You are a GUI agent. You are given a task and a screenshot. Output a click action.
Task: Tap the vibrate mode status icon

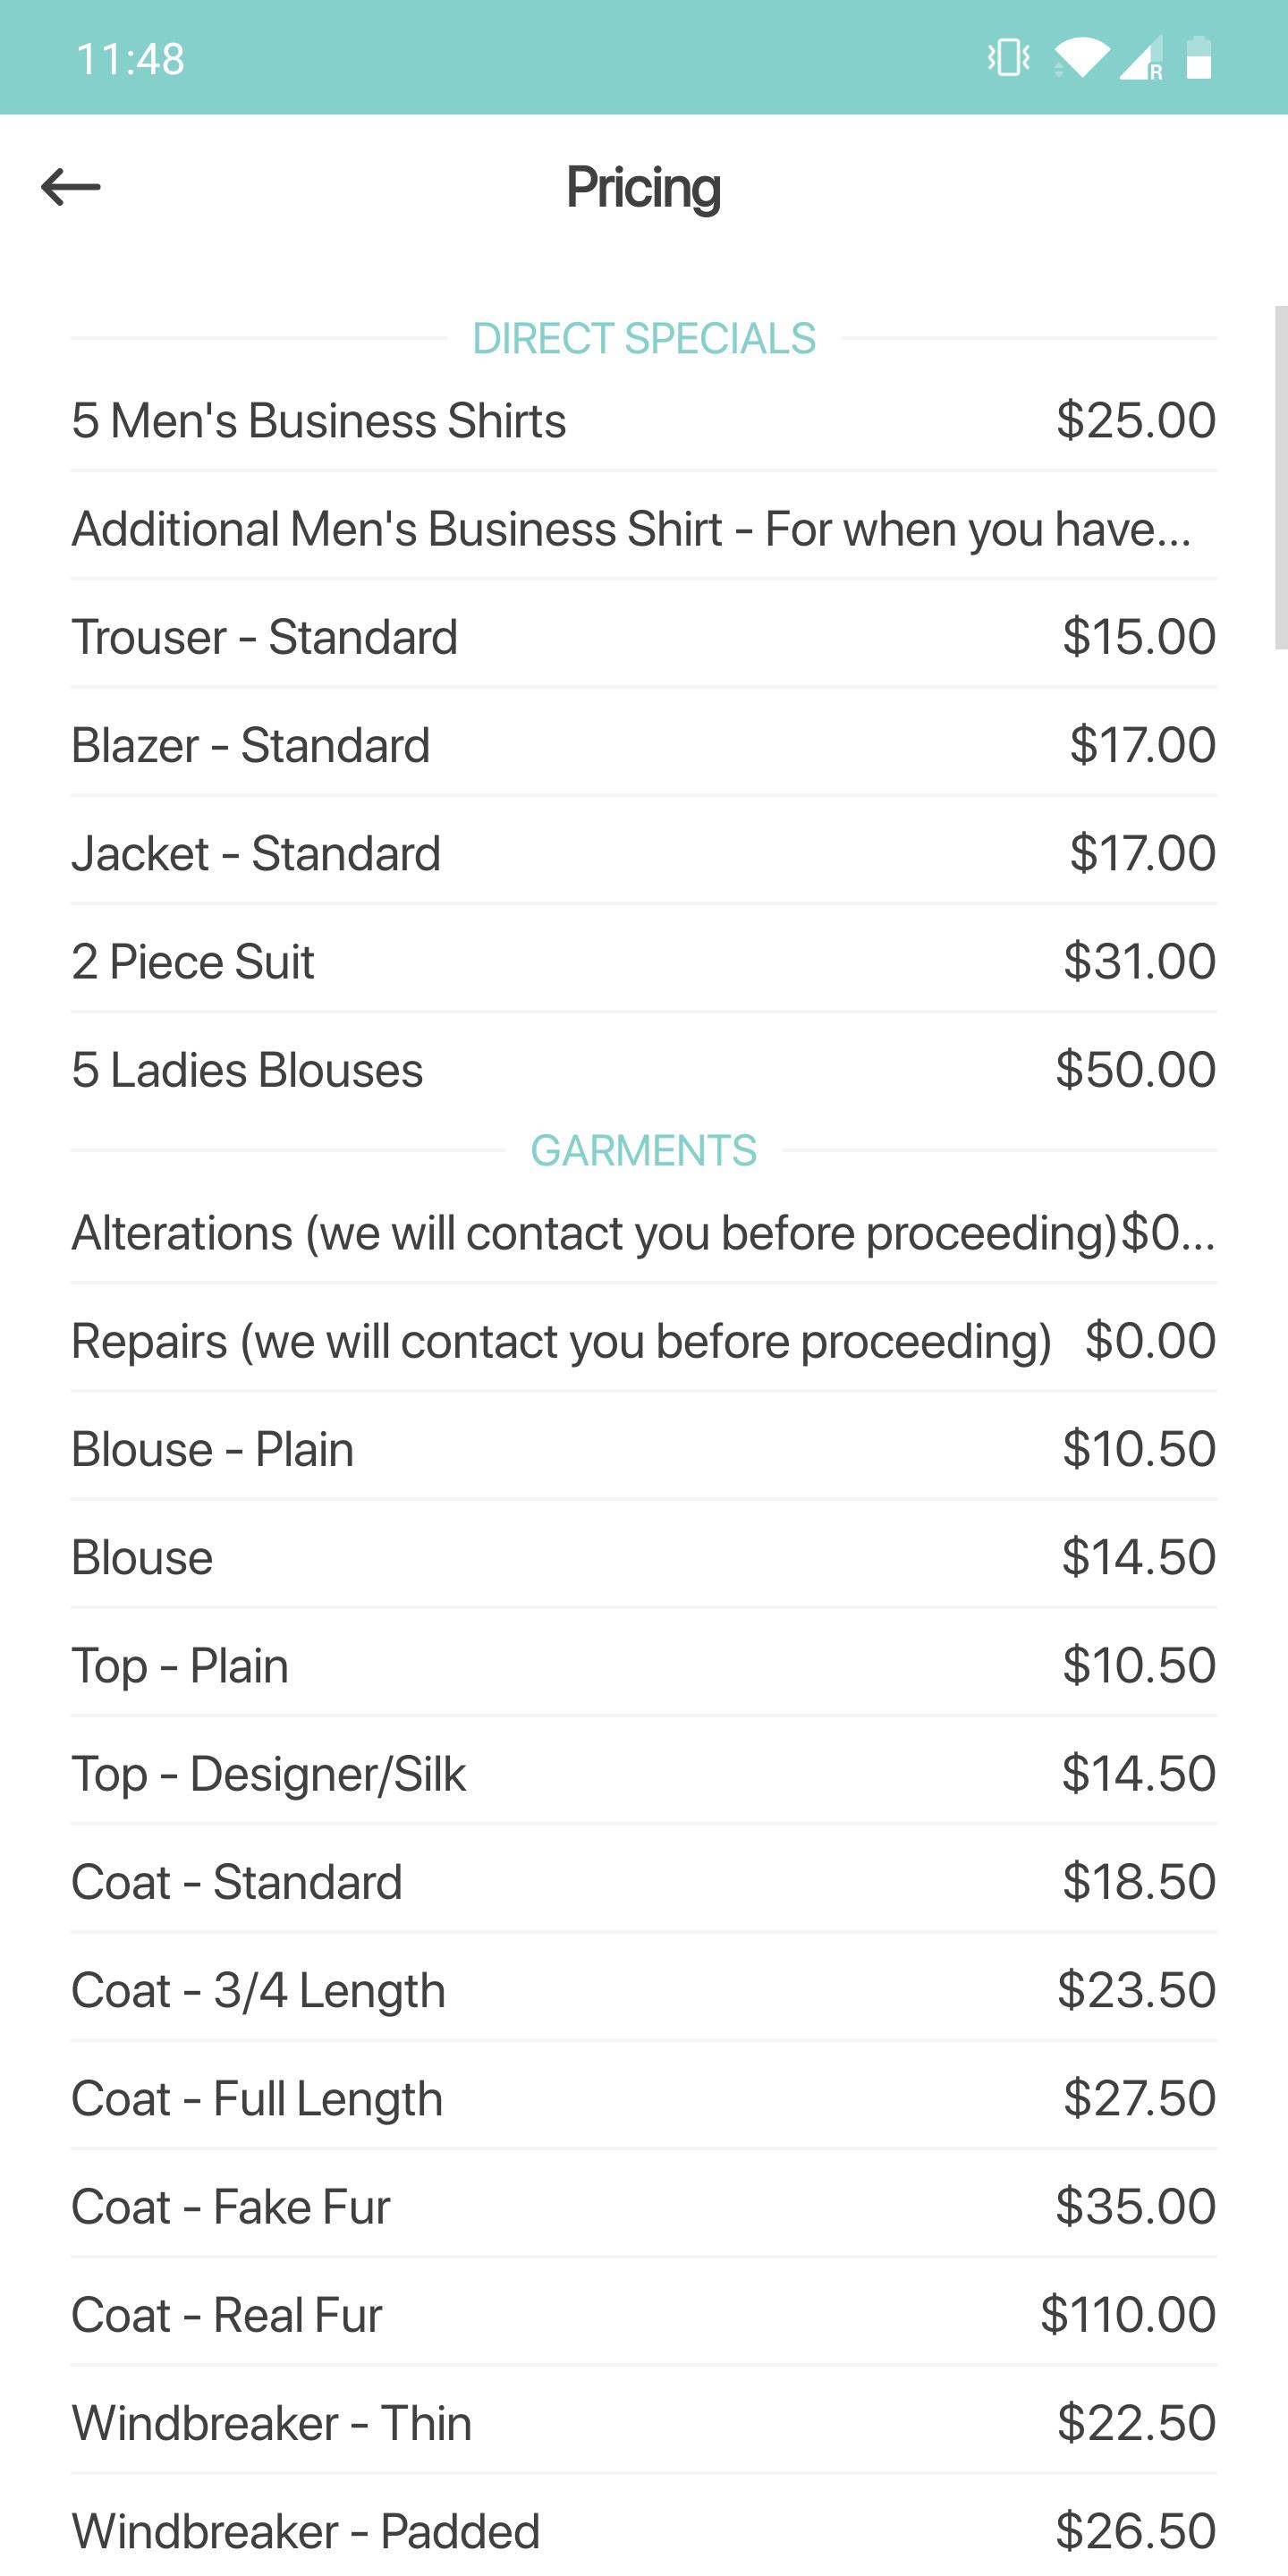click(1008, 57)
